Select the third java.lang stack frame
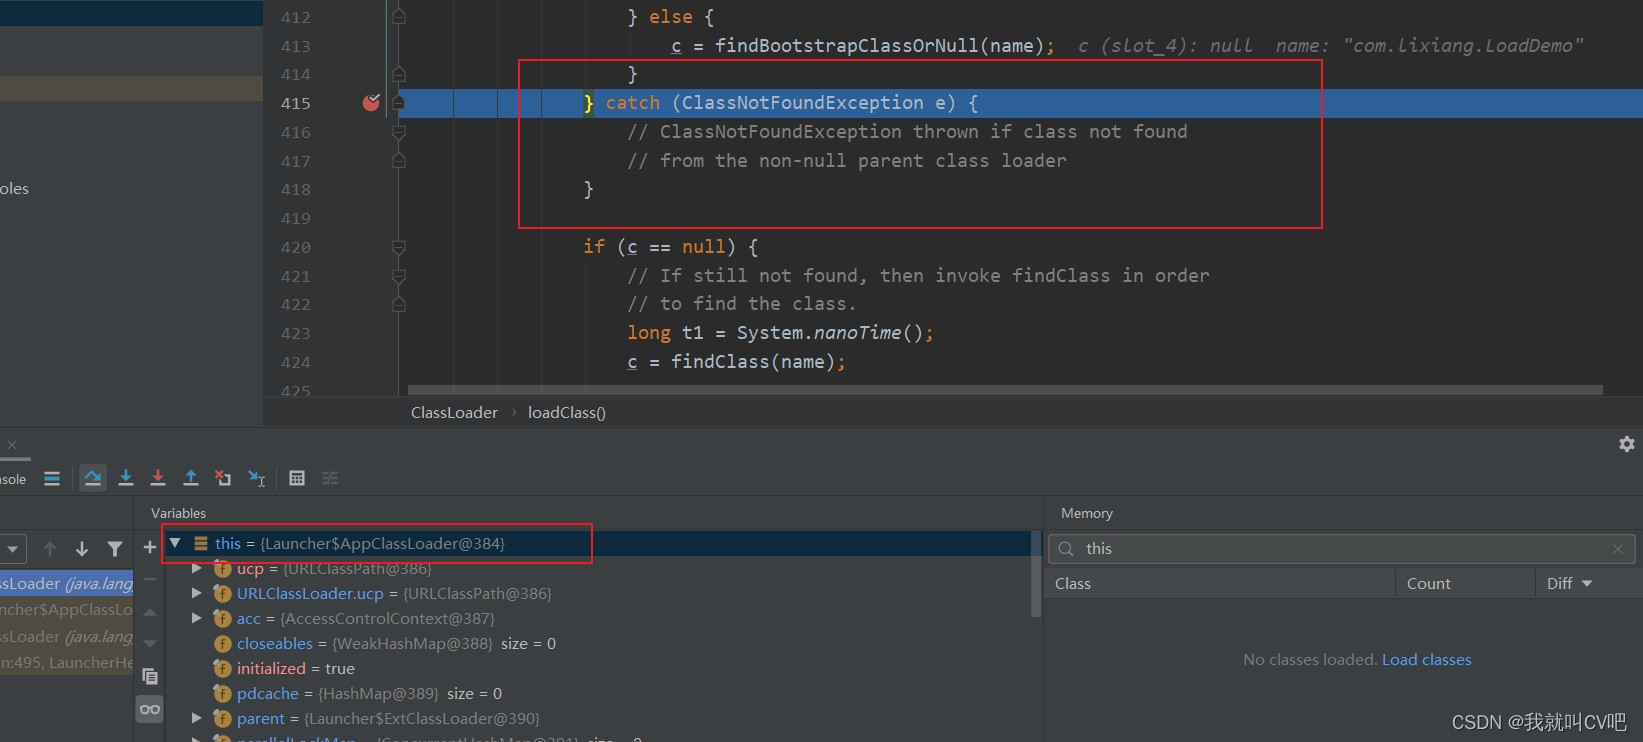 pyautogui.click(x=66, y=636)
